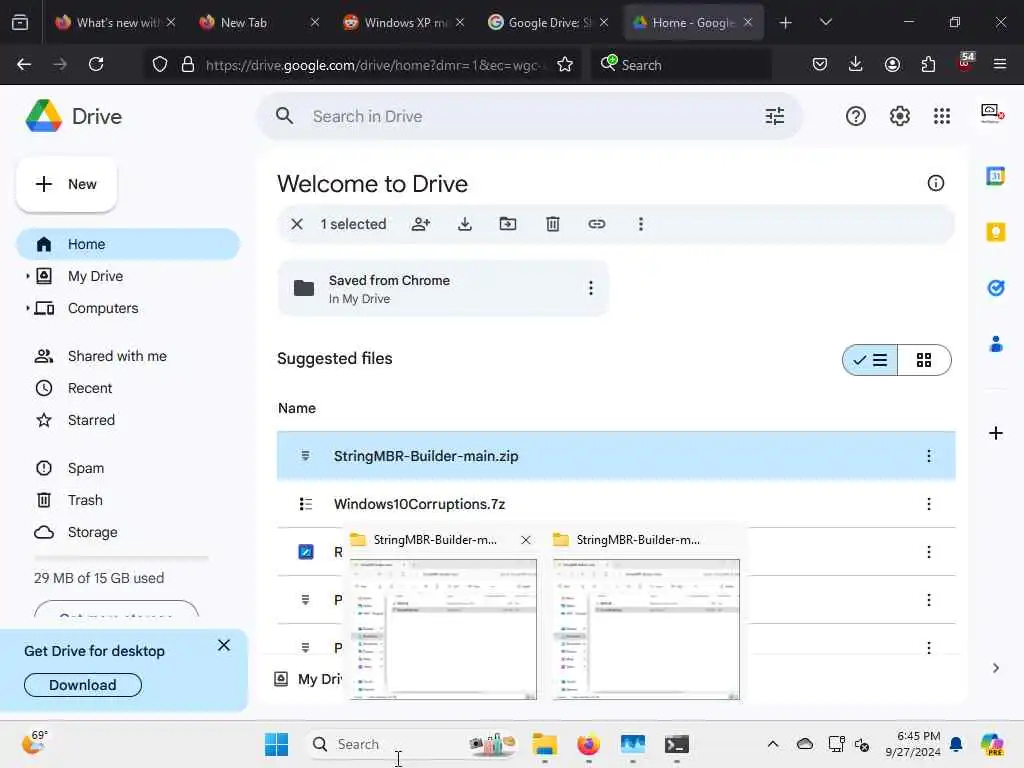Click the Share (add person) icon
Viewport: 1024px width, 768px height.
(x=421, y=224)
